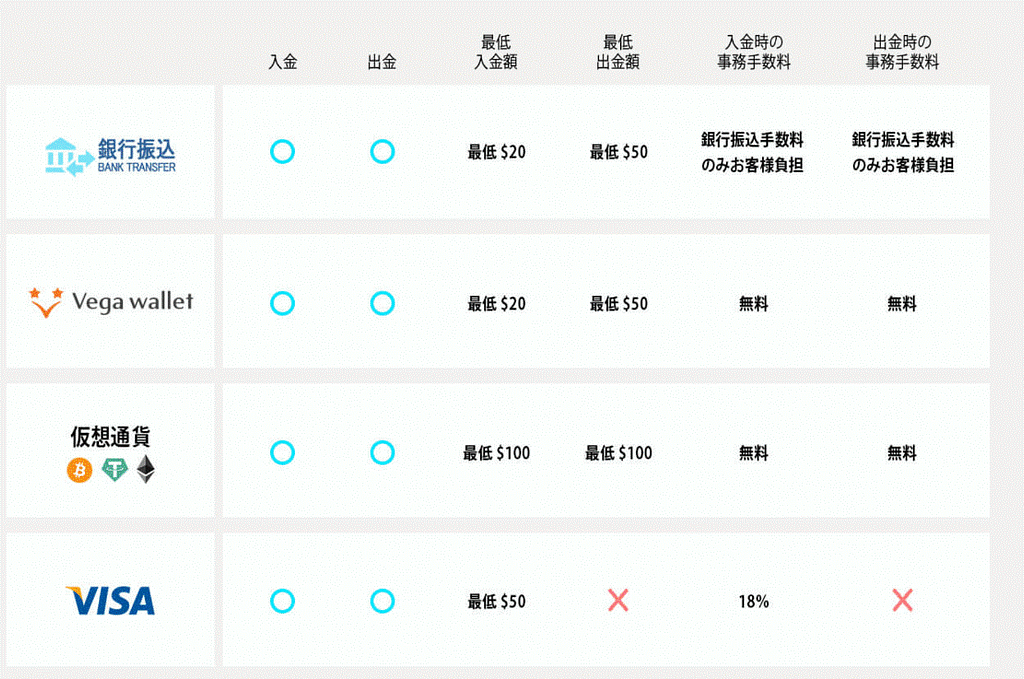
Task: Click the bank transfer logo icon
Action: (x=69, y=156)
